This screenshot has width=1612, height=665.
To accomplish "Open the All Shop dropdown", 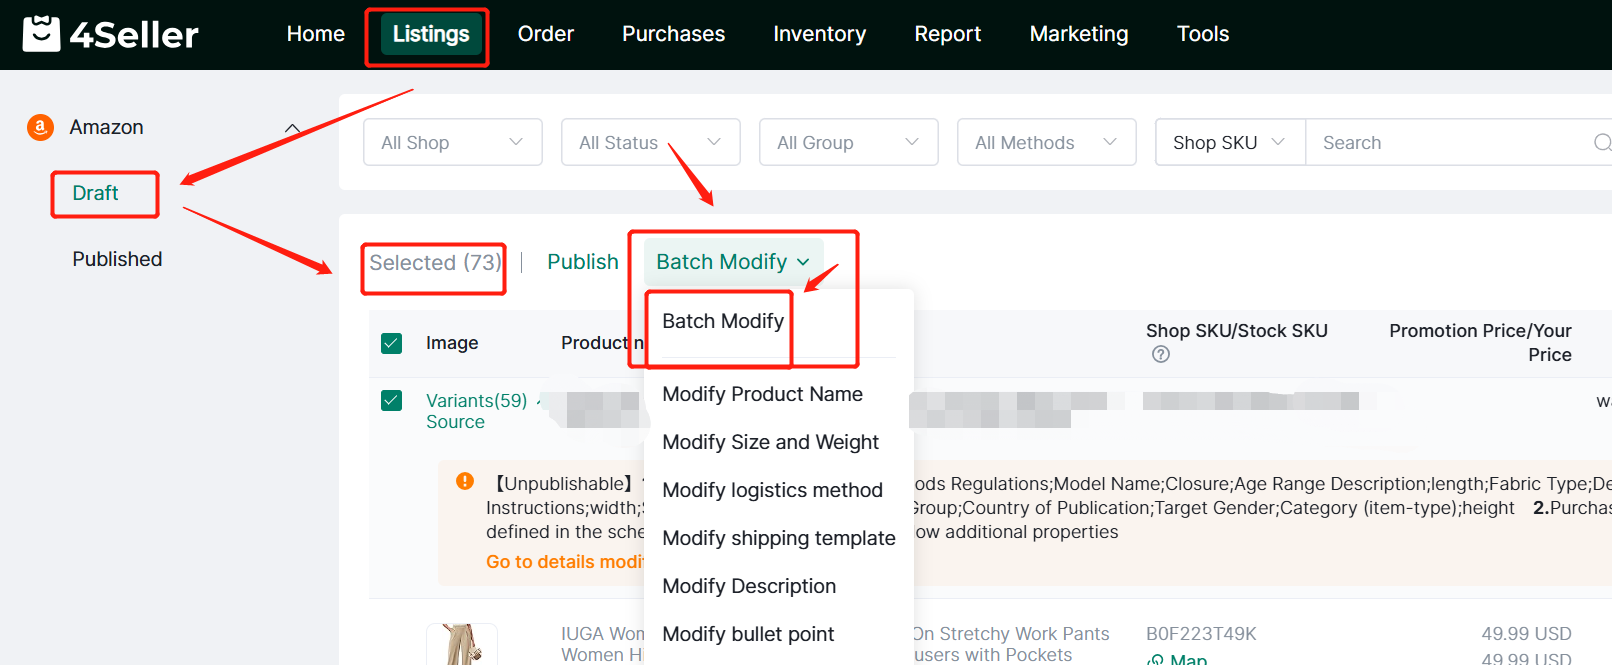I will pos(452,143).
